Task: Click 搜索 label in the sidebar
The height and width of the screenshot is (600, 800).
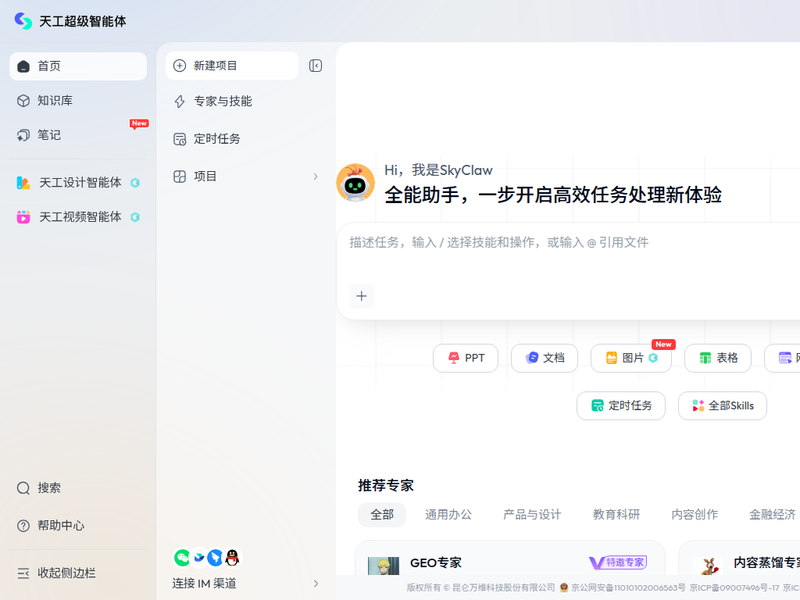Action: [x=49, y=488]
